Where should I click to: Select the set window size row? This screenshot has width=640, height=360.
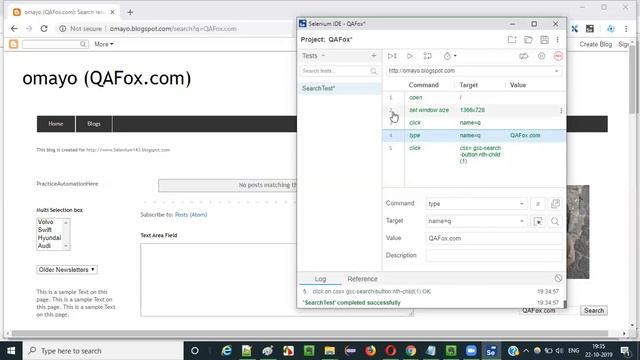474,110
